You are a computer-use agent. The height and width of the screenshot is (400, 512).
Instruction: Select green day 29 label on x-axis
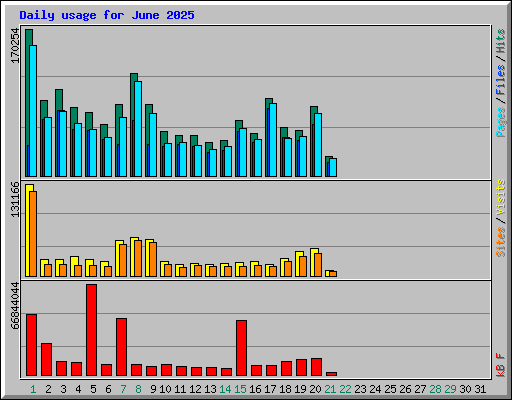pos(450,389)
